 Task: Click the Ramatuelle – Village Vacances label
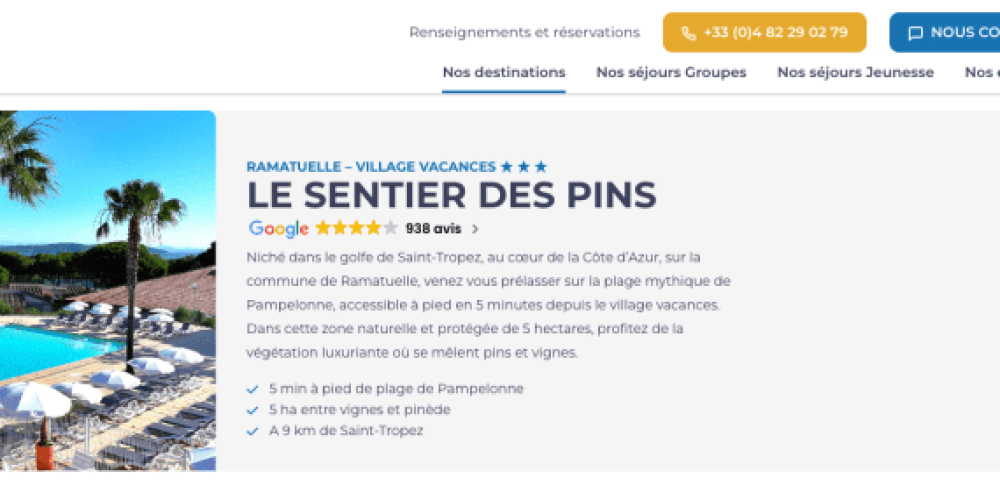[x=371, y=167]
